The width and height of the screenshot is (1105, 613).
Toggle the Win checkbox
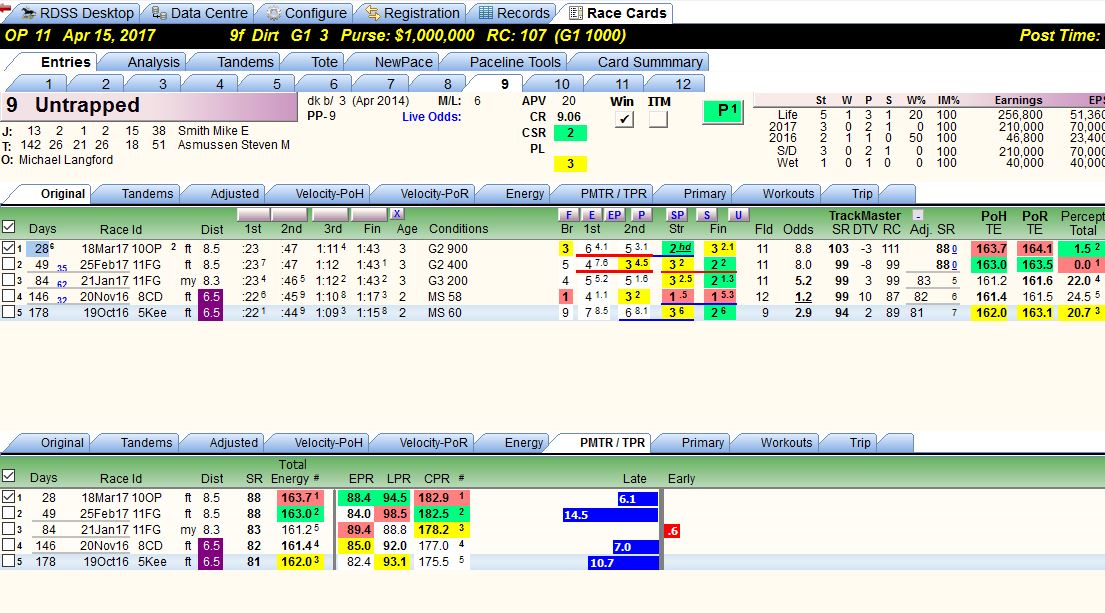(x=624, y=120)
